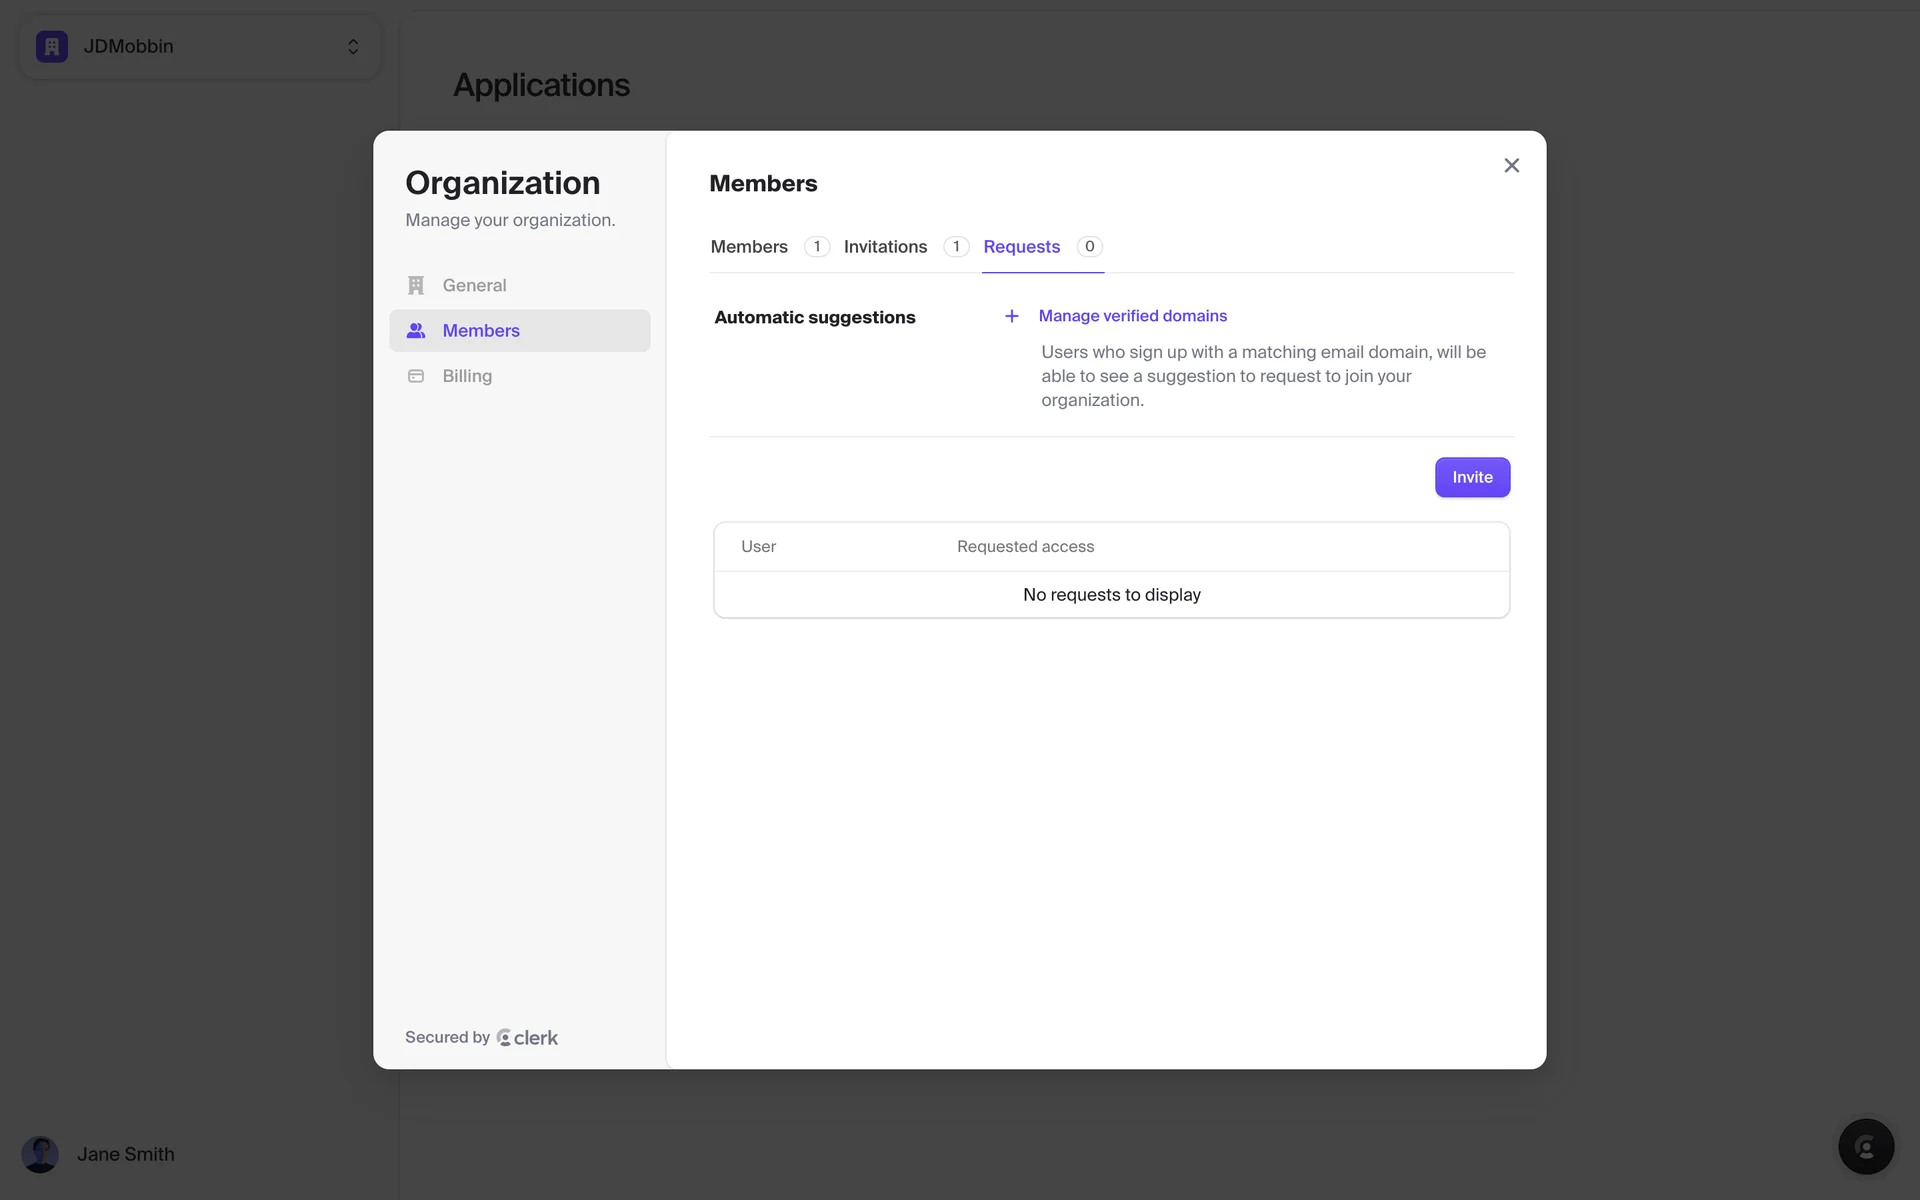This screenshot has width=1920, height=1200.
Task: Select the Requests tab
Action: pos(1021,247)
